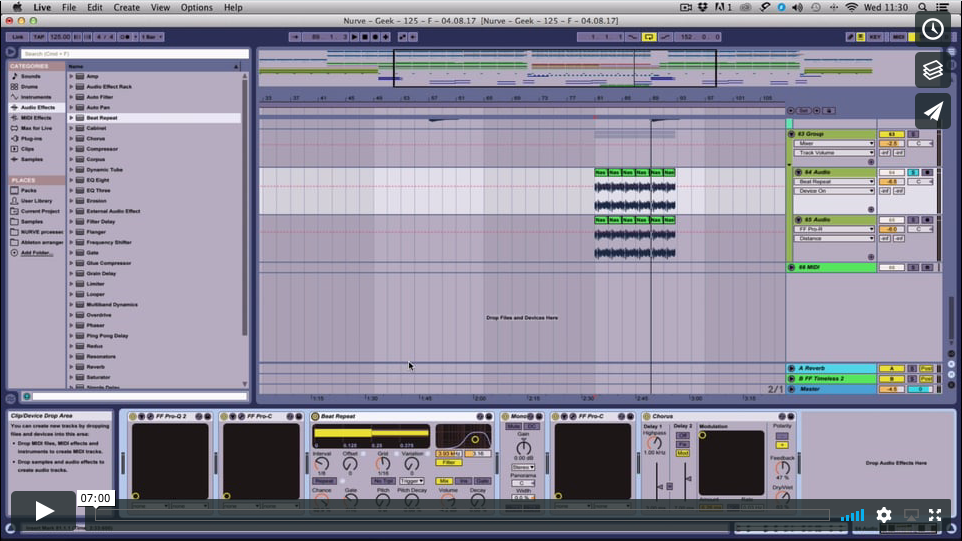Image resolution: width=962 pixels, height=541 pixels.
Task: Toggle Draw Mode pencil icon
Action: [x=850, y=37]
